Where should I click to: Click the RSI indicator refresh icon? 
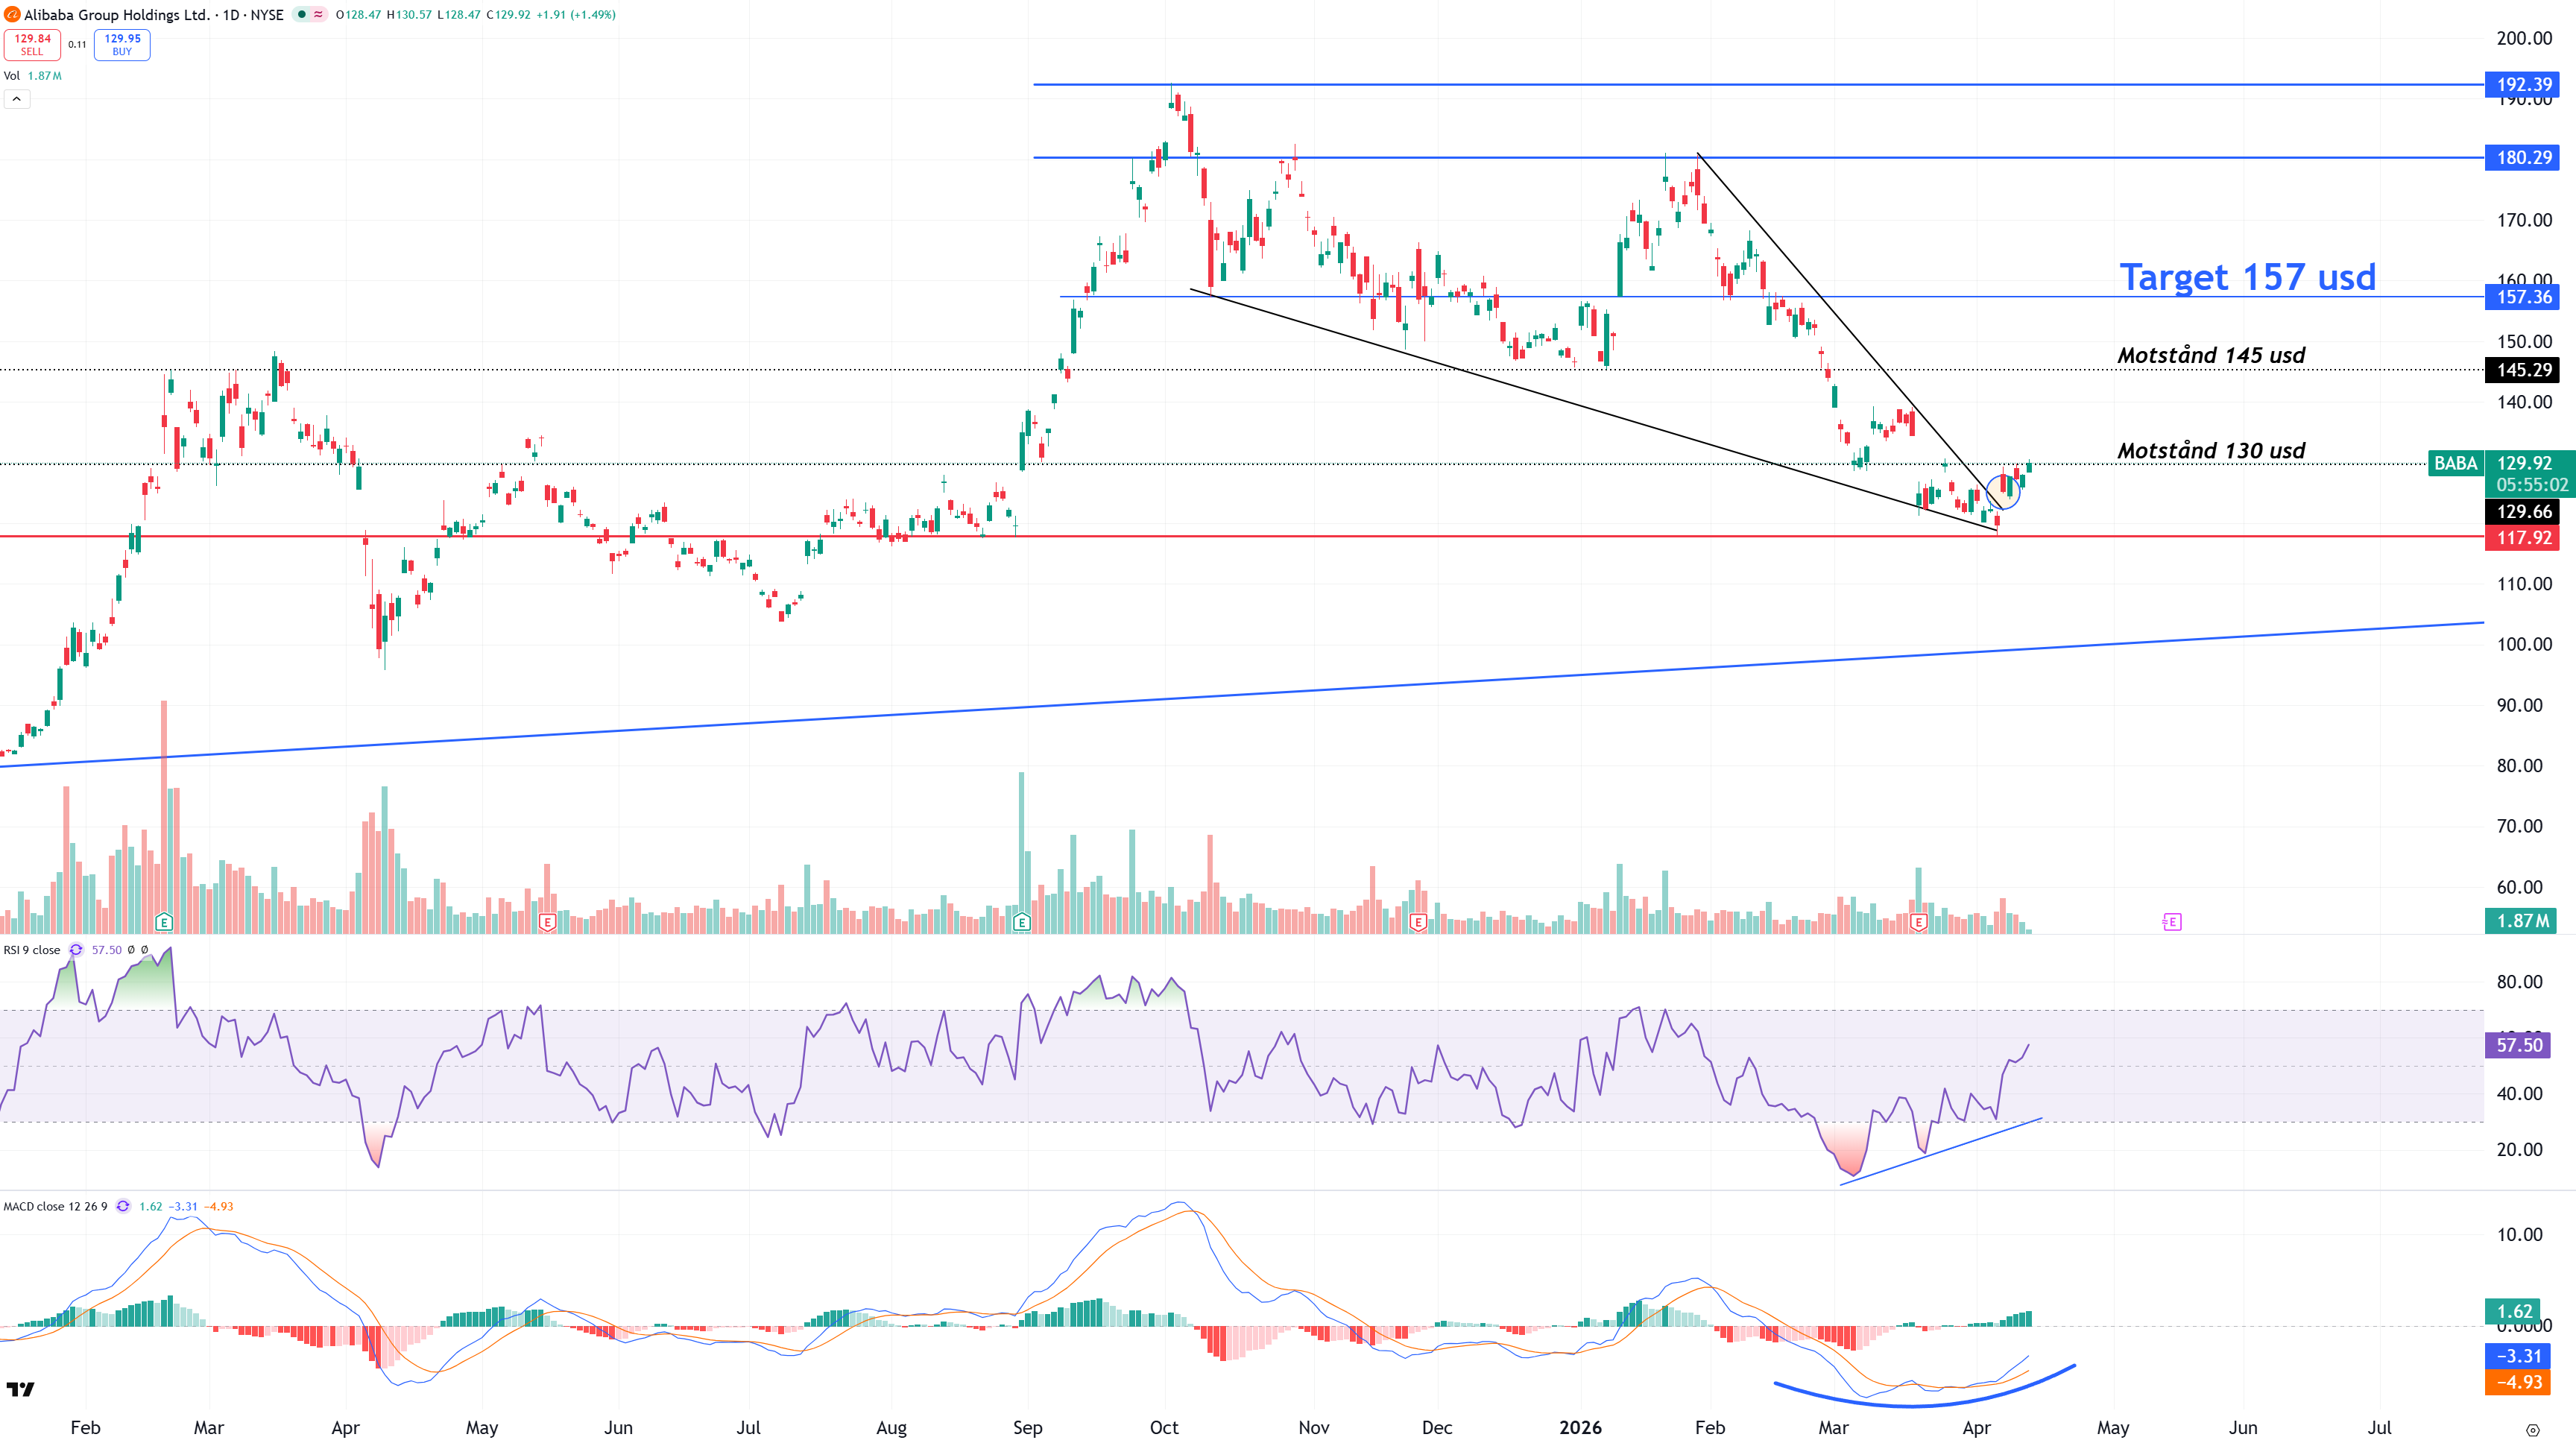(x=76, y=950)
